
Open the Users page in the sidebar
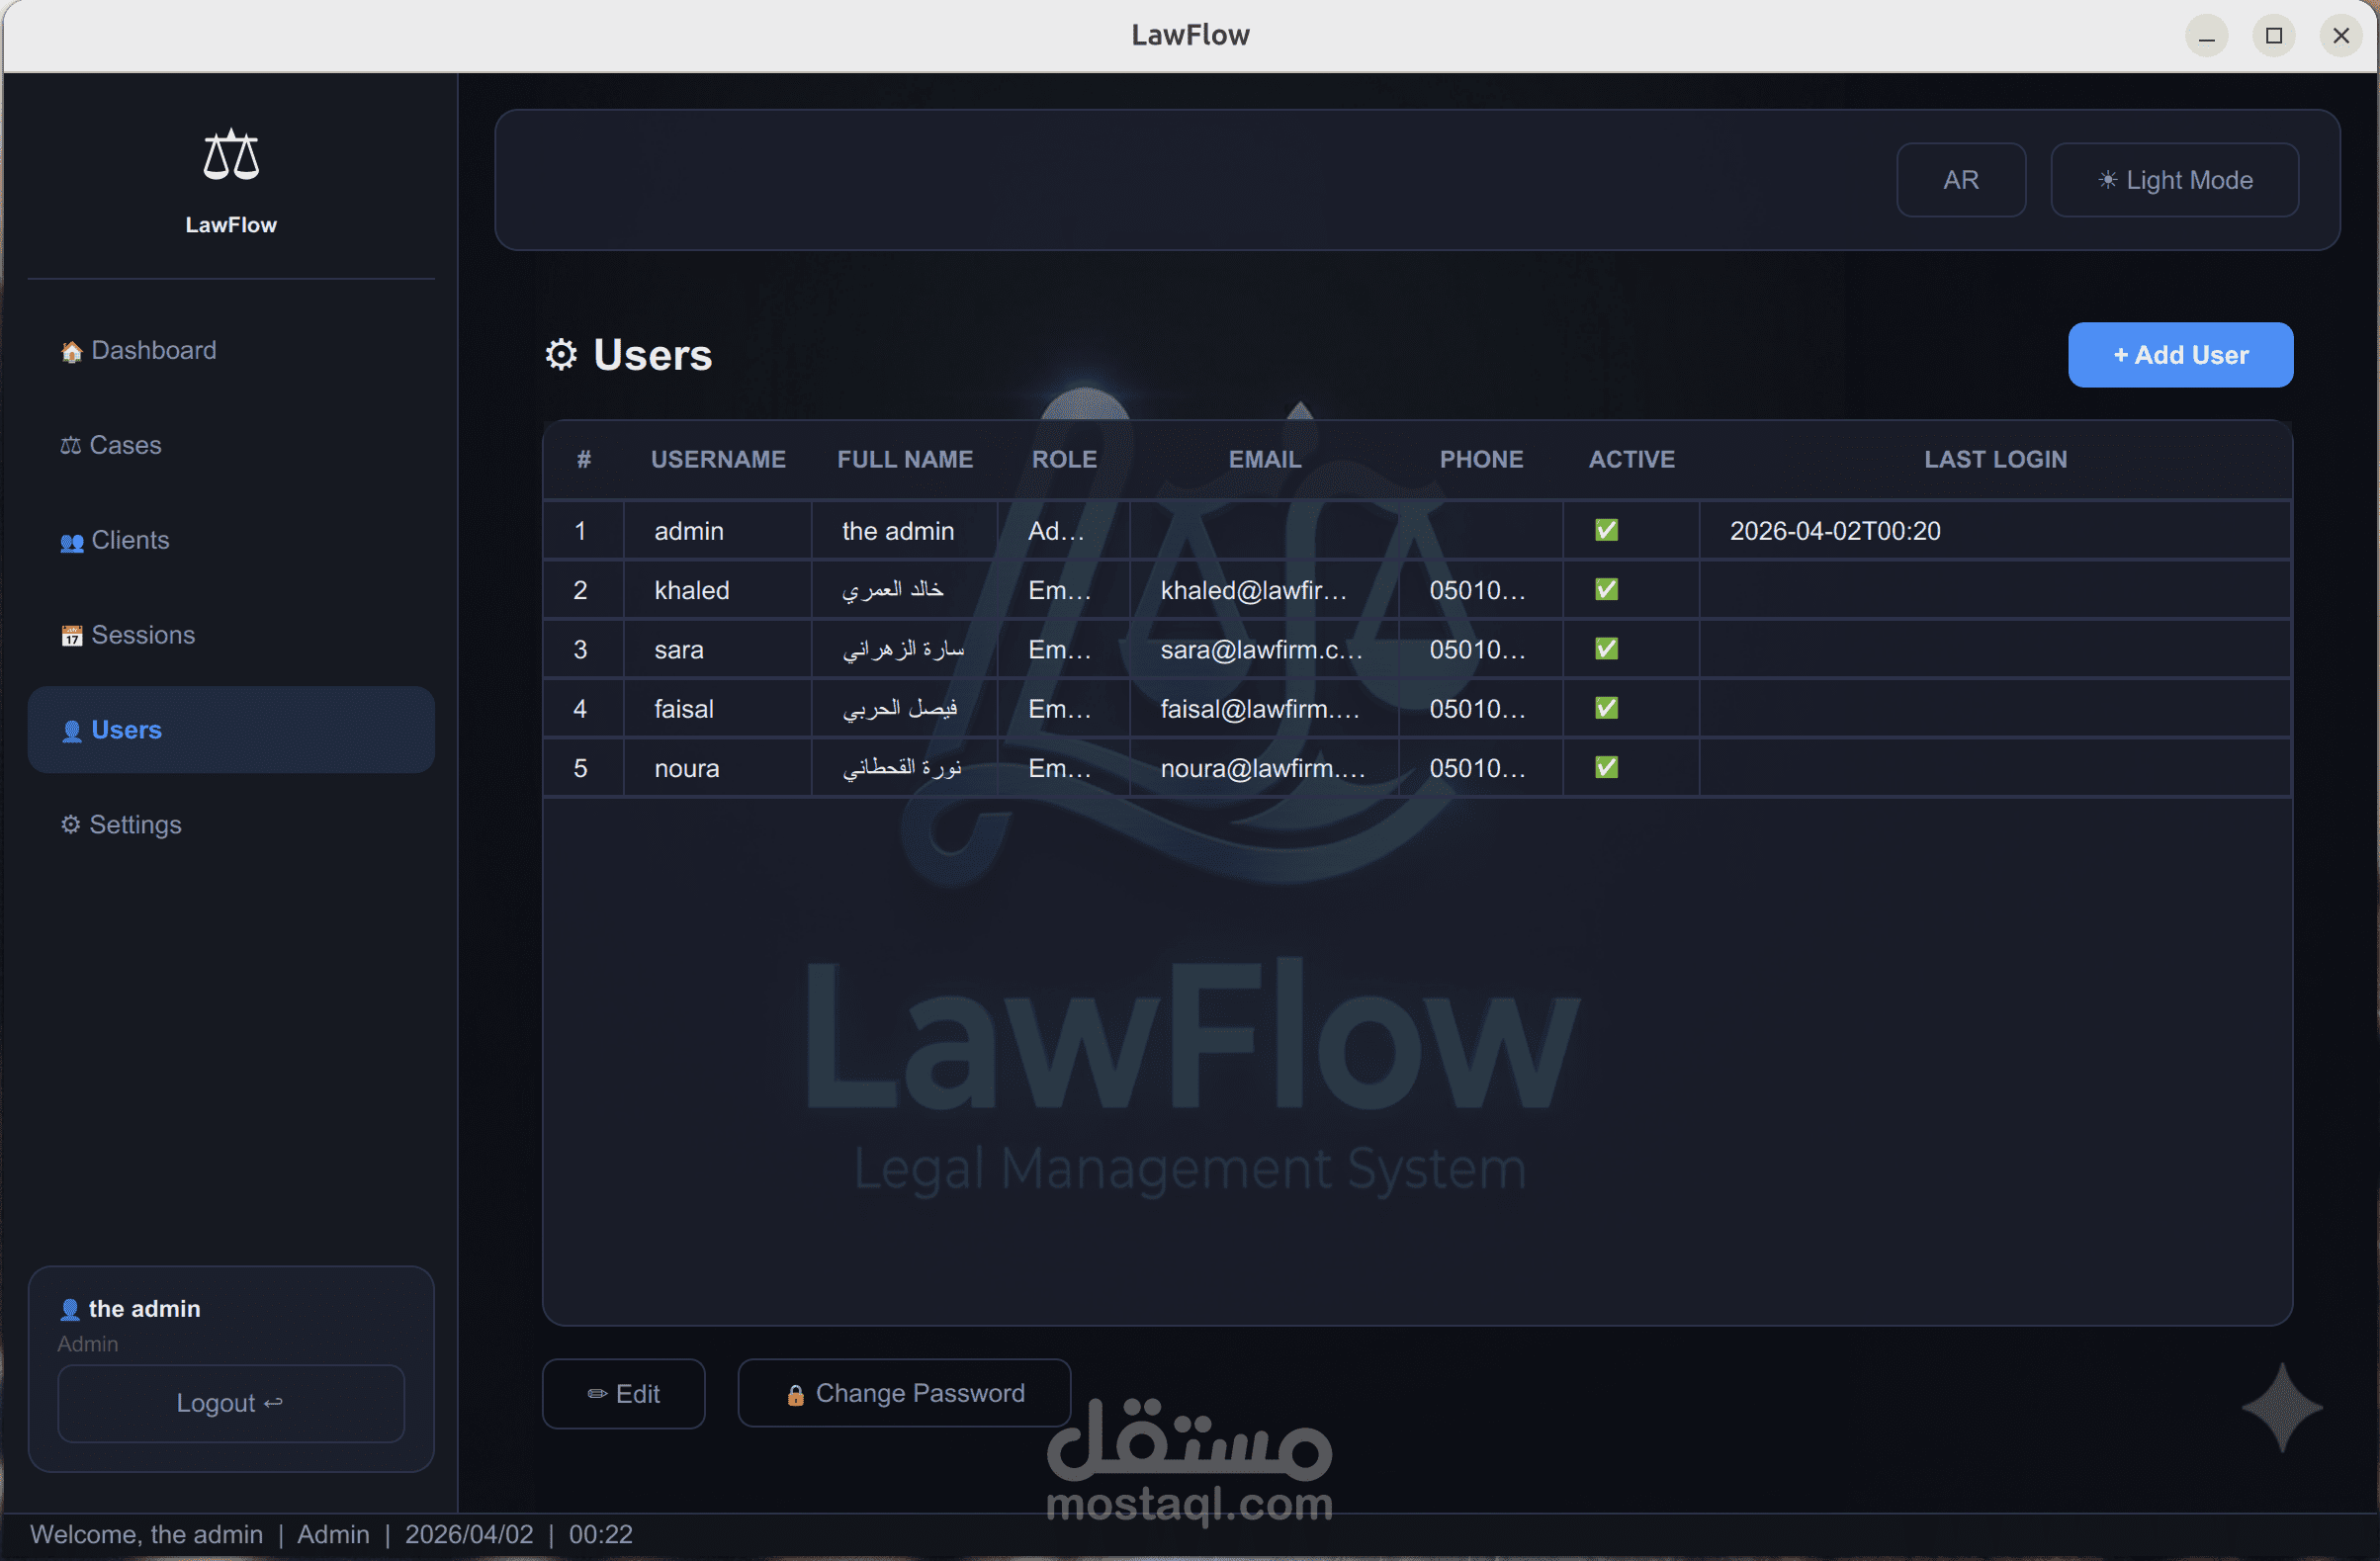(x=126, y=730)
